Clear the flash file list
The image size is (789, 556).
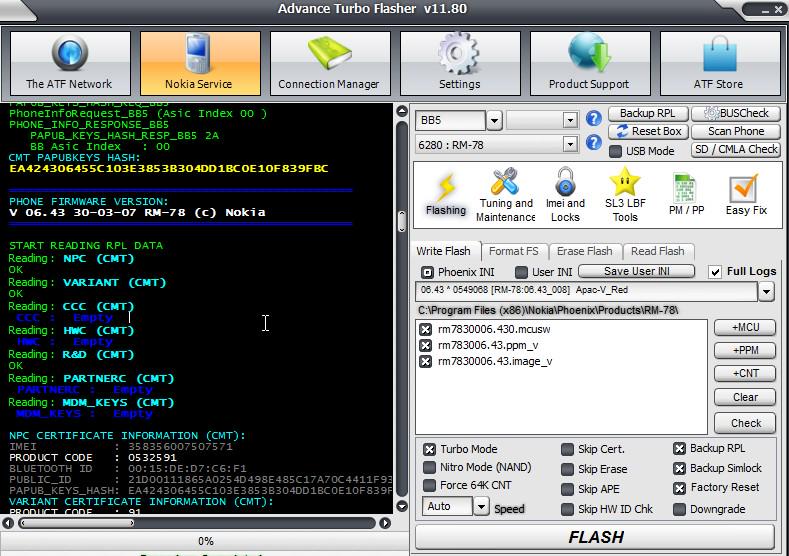[x=745, y=398]
